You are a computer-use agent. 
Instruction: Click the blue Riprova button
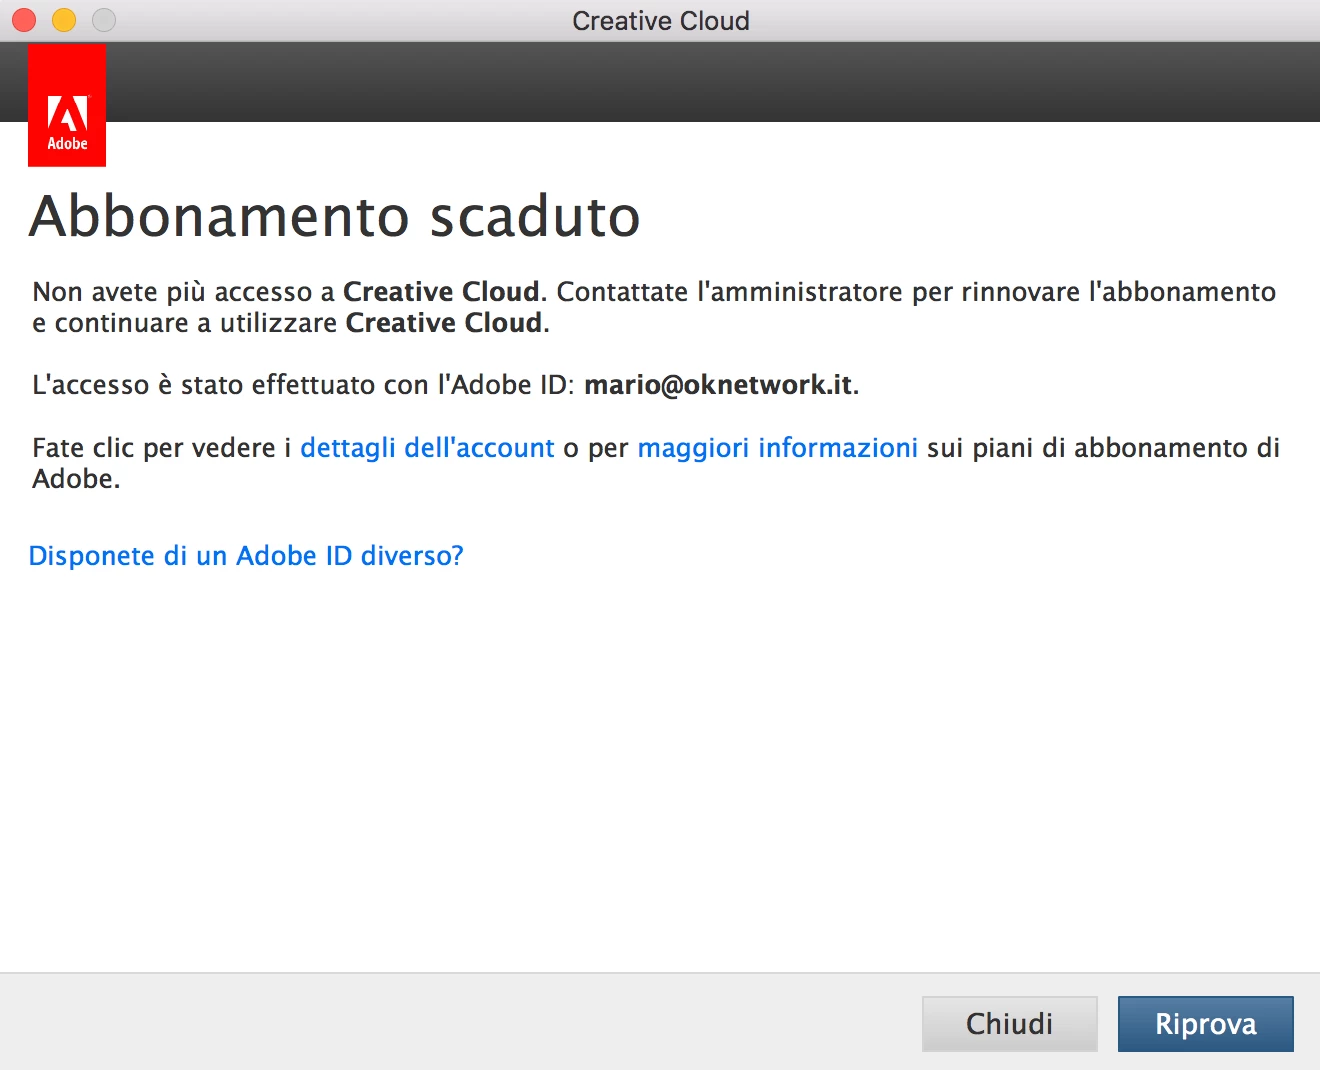[x=1205, y=1023]
